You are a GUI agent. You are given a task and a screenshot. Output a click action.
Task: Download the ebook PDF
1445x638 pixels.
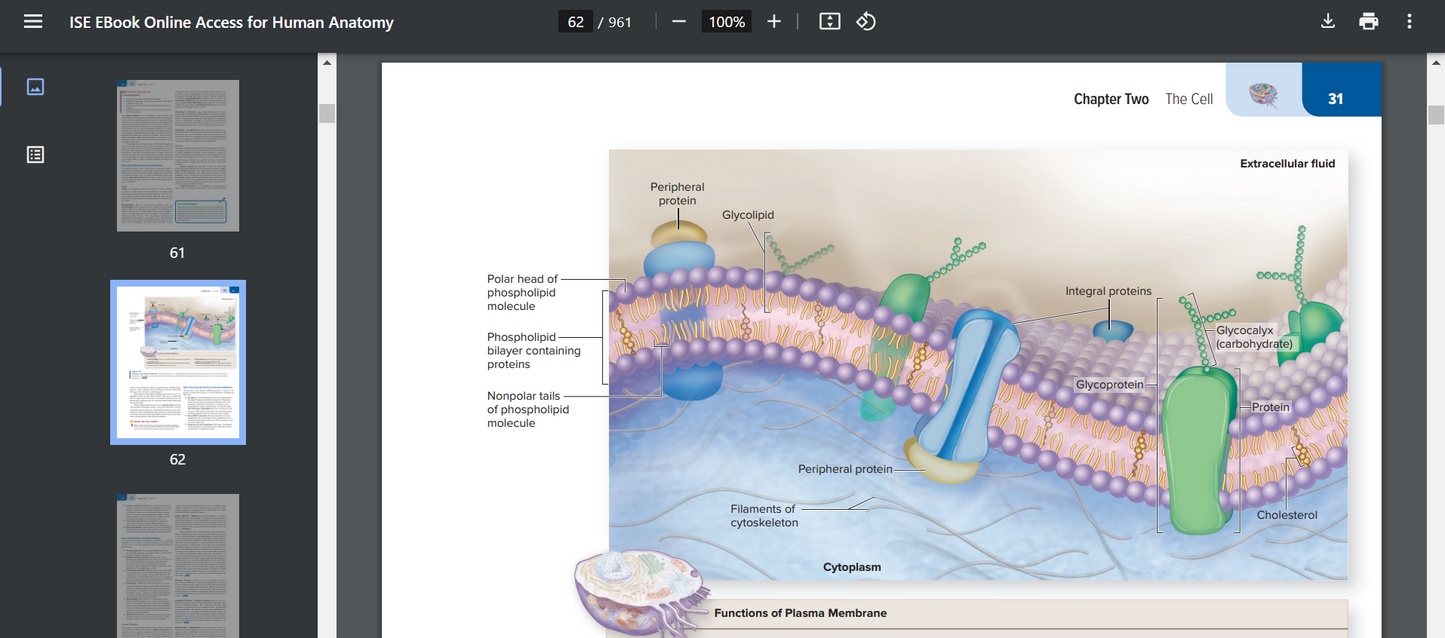1327,20
